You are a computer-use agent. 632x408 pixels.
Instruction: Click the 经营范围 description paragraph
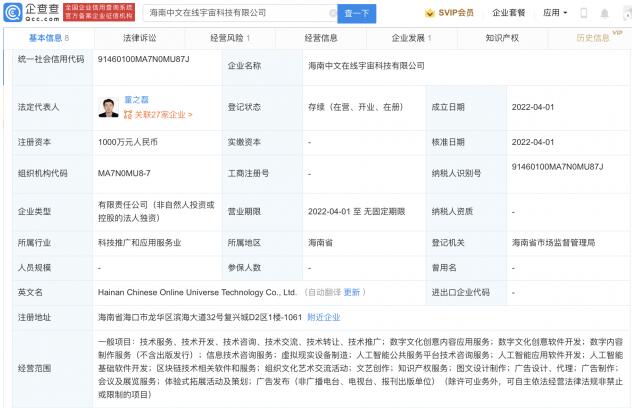360,368
